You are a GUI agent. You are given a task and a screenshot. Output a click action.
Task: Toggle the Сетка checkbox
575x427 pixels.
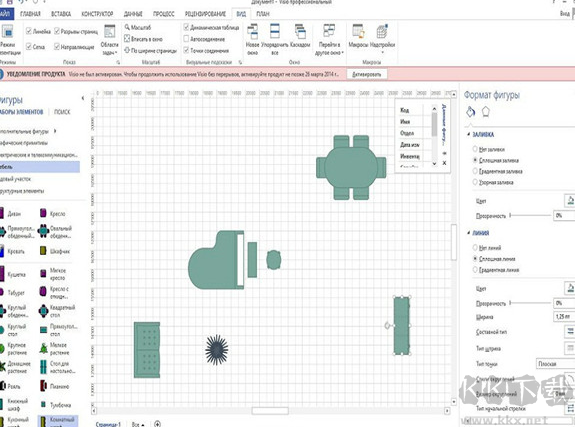[x=29, y=46]
